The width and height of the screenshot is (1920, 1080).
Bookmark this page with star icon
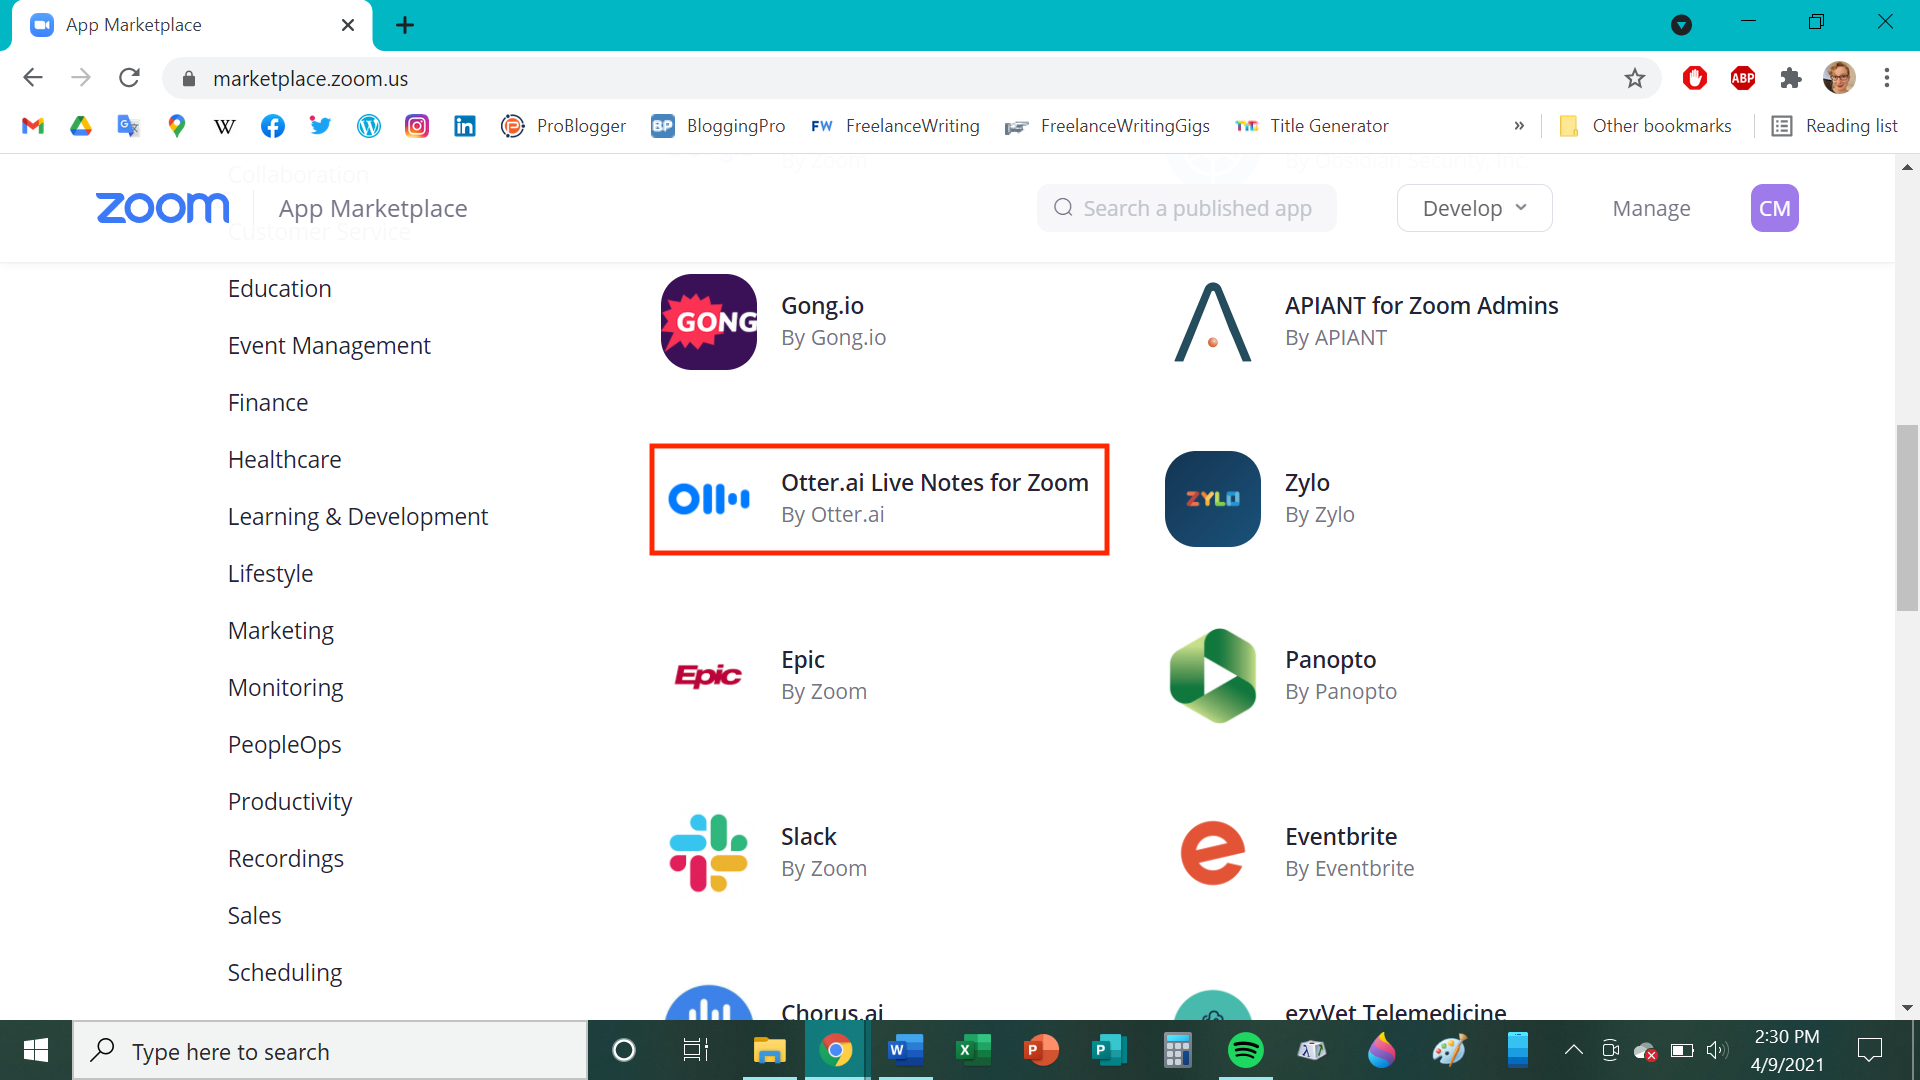1634,78
